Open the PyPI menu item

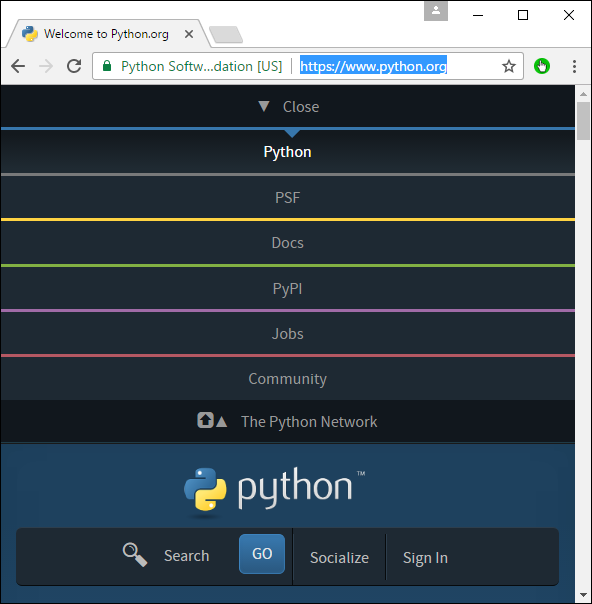tap(287, 289)
